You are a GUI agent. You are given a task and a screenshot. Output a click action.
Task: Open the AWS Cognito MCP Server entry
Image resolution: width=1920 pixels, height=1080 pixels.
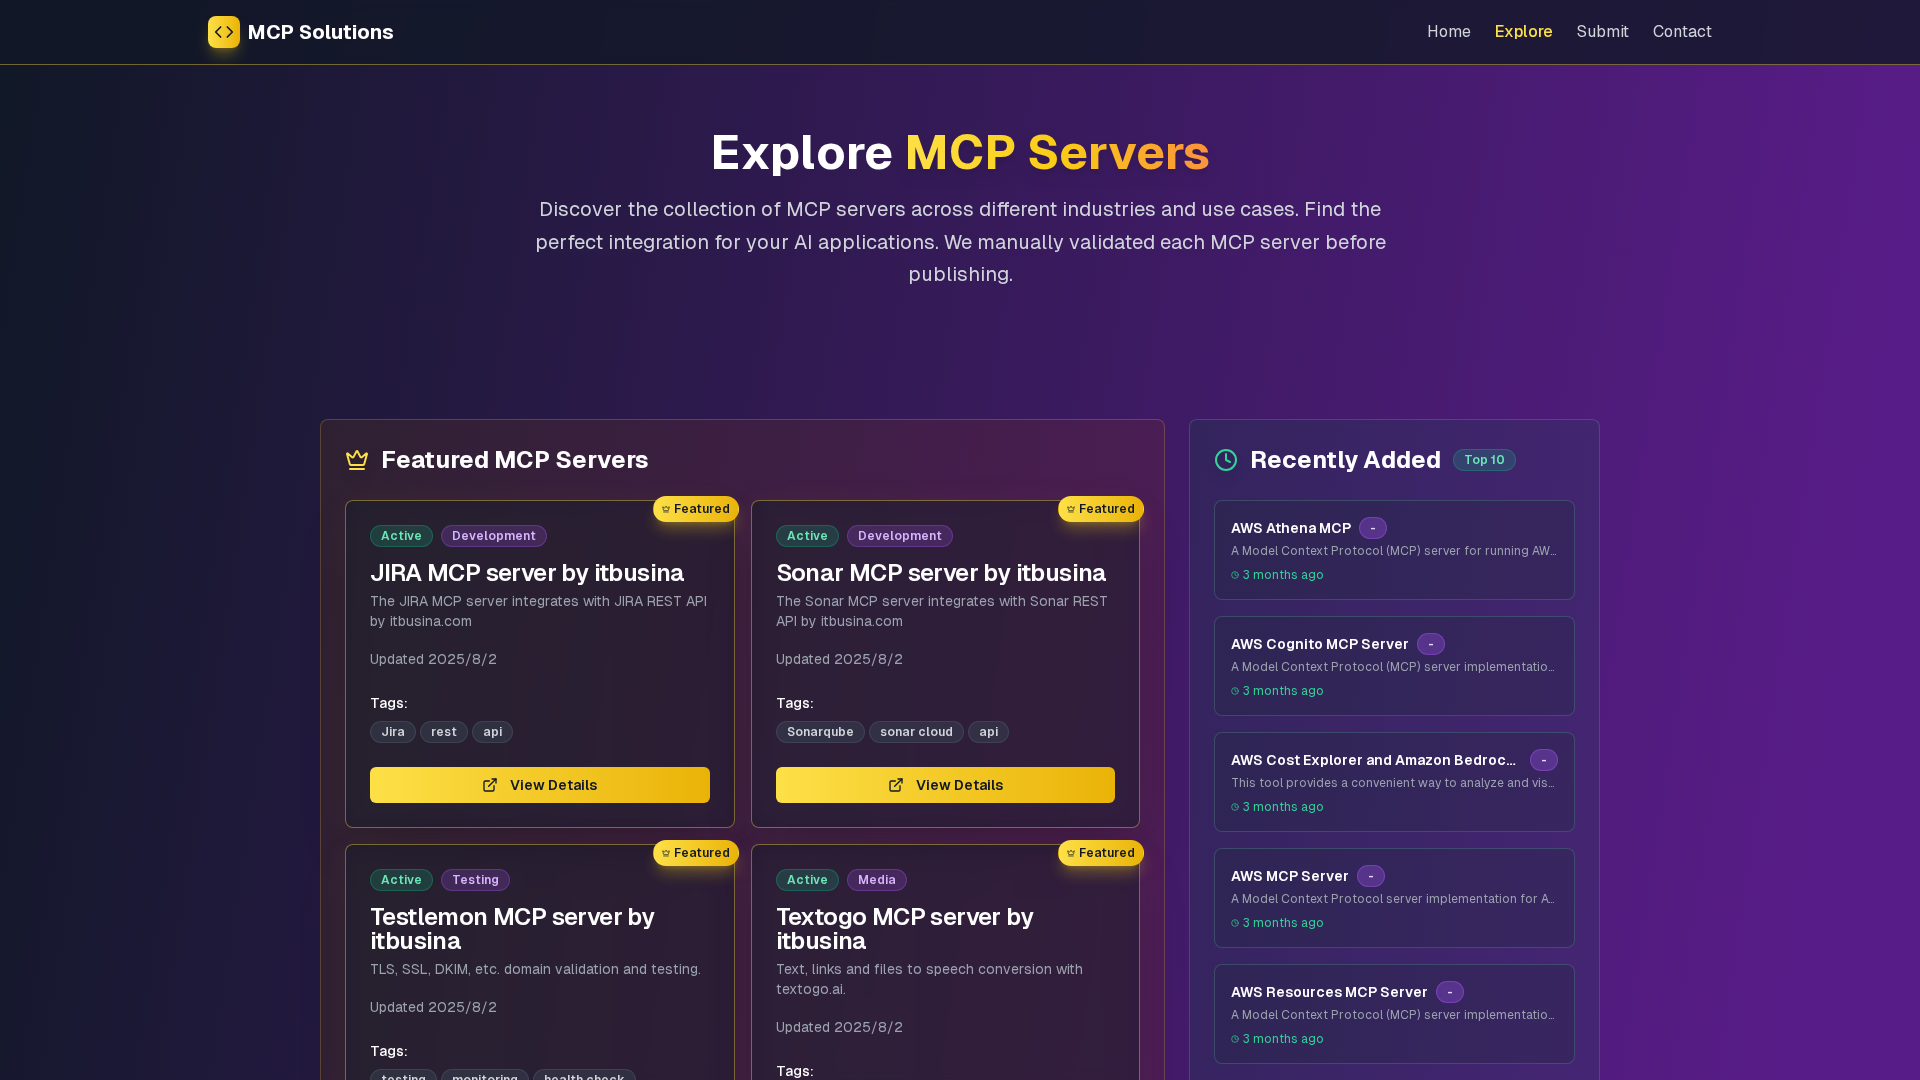point(1319,644)
